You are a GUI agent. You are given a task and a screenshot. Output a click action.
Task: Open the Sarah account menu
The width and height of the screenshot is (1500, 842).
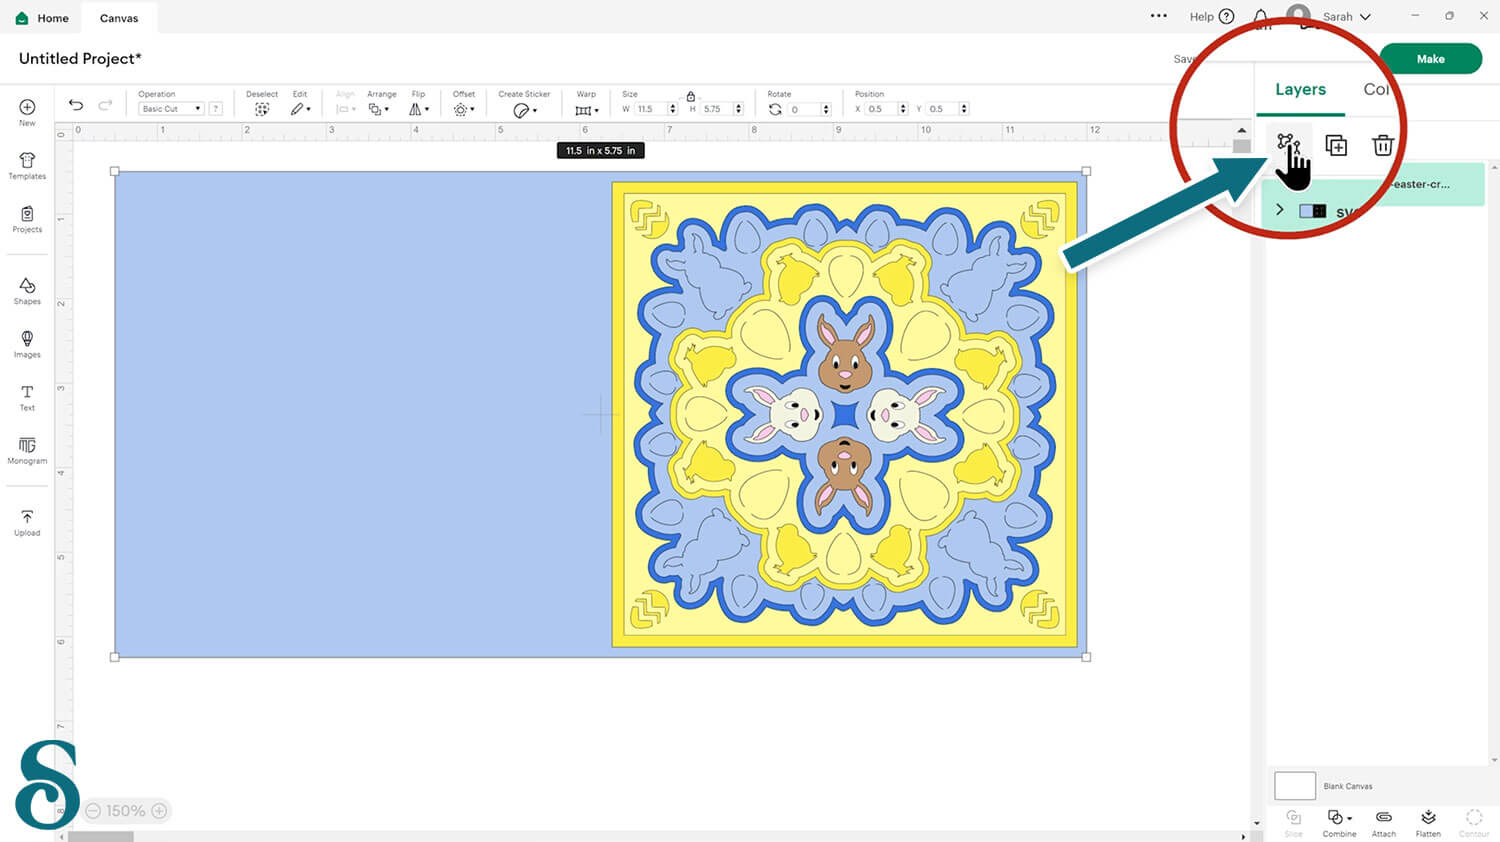coord(1346,17)
